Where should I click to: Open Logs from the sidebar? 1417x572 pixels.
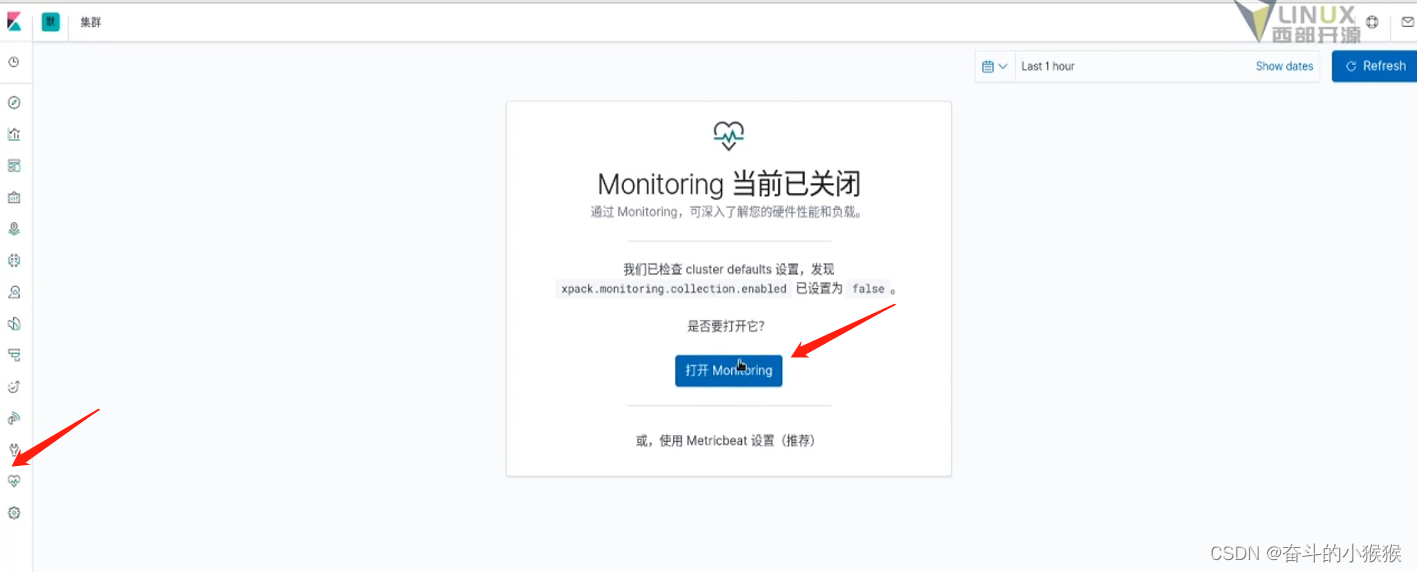(14, 323)
